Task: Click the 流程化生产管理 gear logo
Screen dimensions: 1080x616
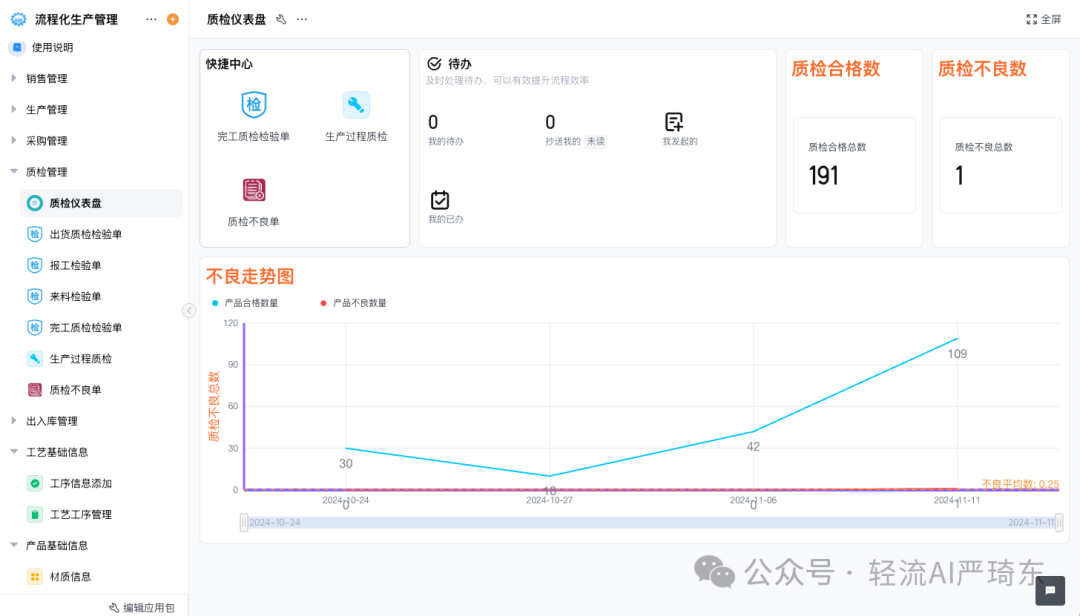Action: (x=17, y=18)
